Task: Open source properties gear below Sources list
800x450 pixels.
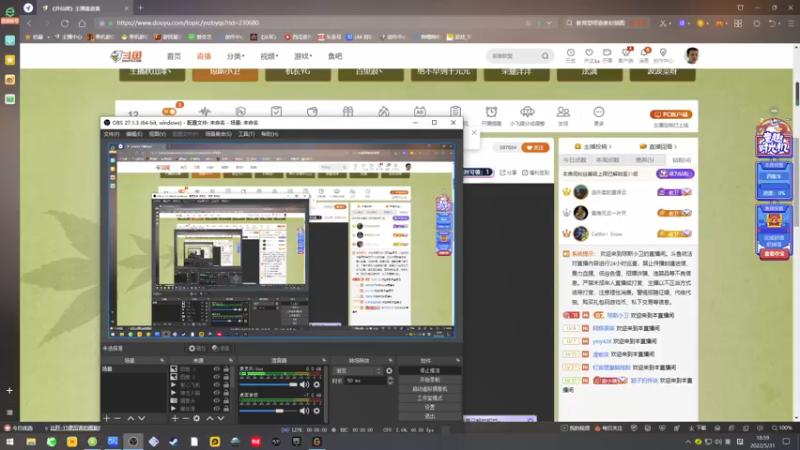Action: click(x=196, y=418)
